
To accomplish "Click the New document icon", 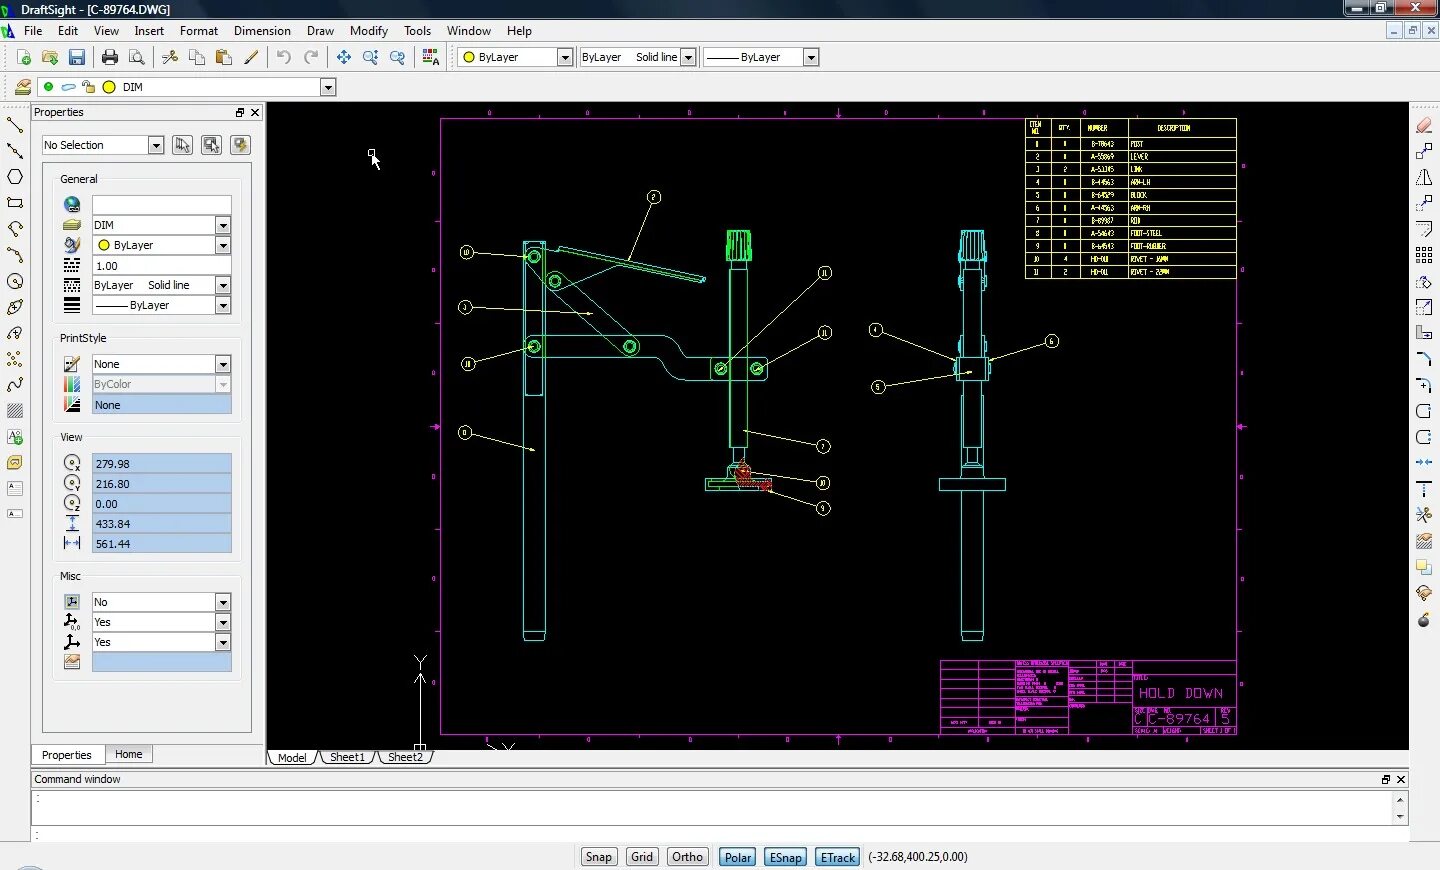I will (x=23, y=57).
